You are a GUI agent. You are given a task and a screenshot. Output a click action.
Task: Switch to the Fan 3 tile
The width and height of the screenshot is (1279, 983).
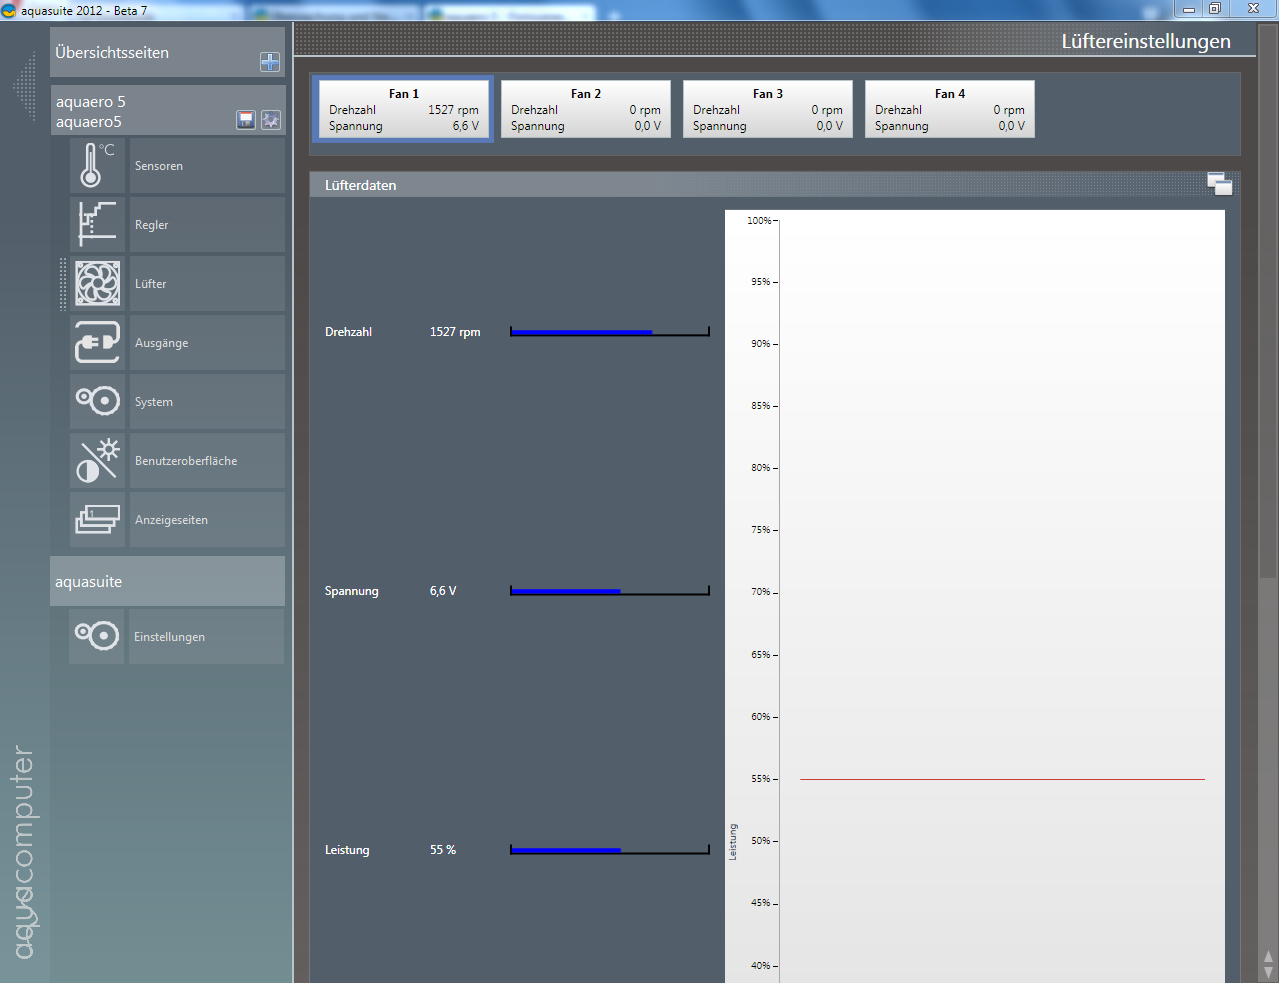point(767,109)
